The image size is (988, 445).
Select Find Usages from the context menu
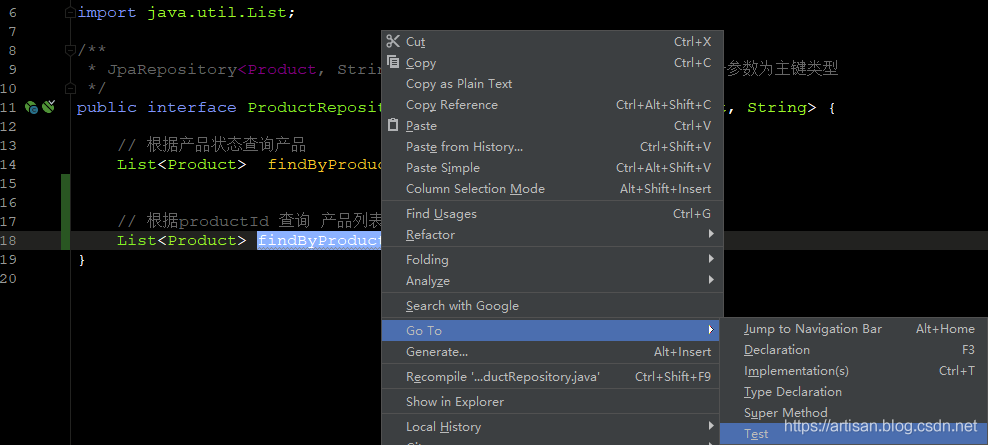click(x=441, y=214)
